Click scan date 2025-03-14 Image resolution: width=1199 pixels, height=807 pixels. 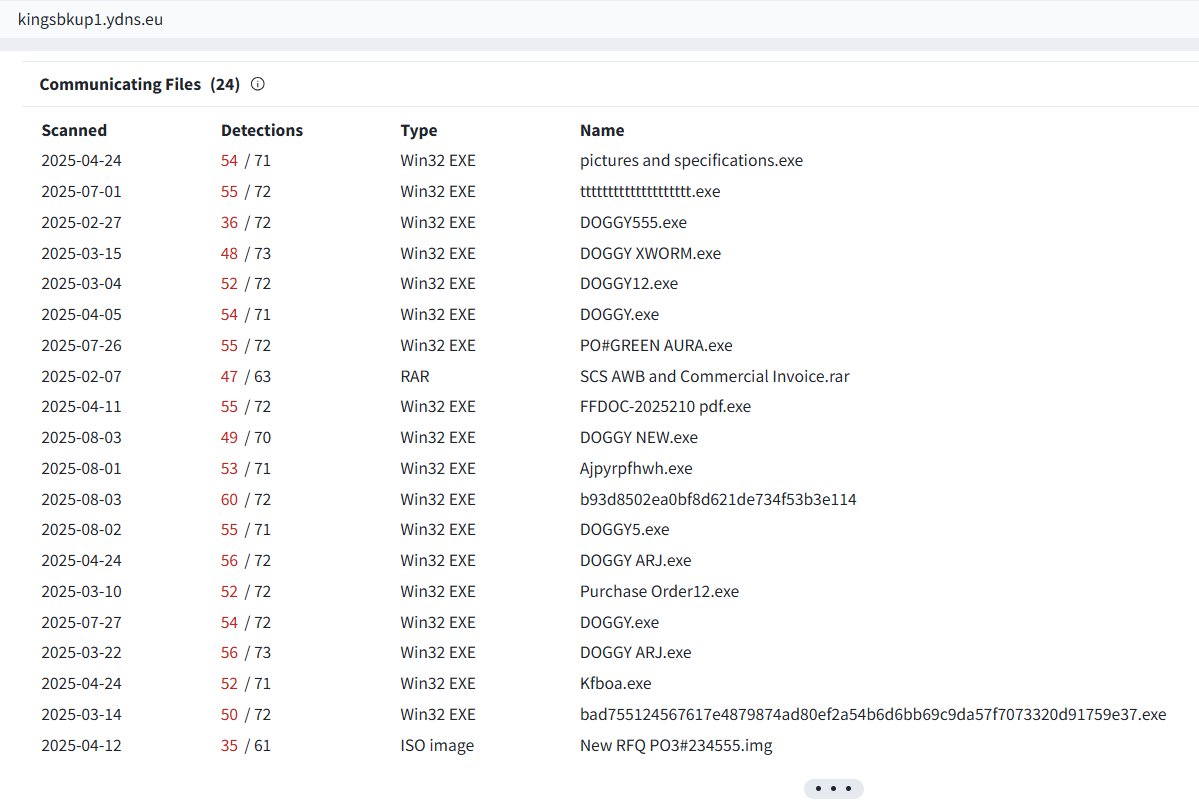(81, 714)
